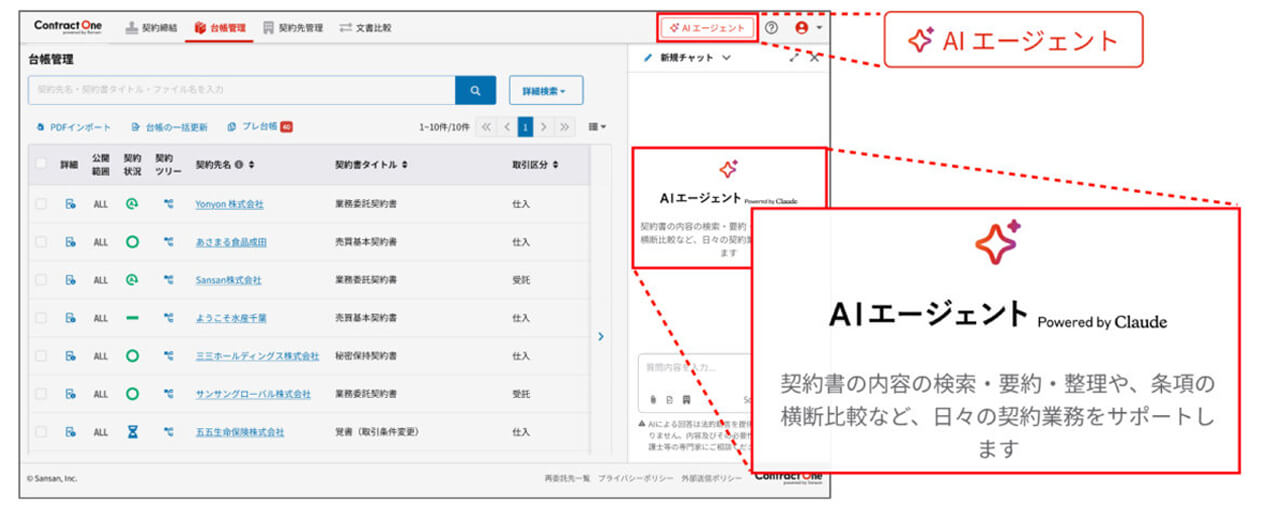Expand the 新規チャット dropdown
This screenshot has width=1280, height=518.
pos(726,58)
